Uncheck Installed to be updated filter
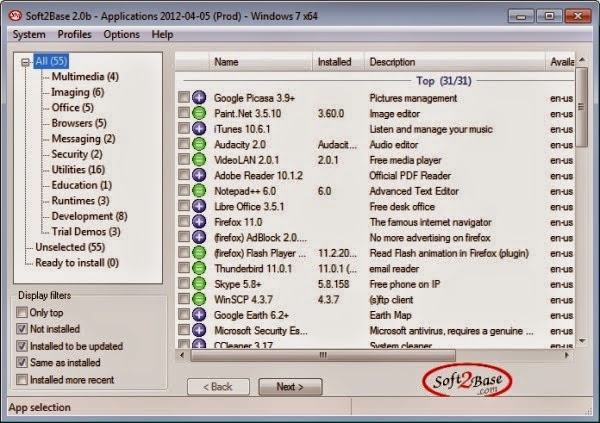The width and height of the screenshot is (600, 423). pos(22,346)
